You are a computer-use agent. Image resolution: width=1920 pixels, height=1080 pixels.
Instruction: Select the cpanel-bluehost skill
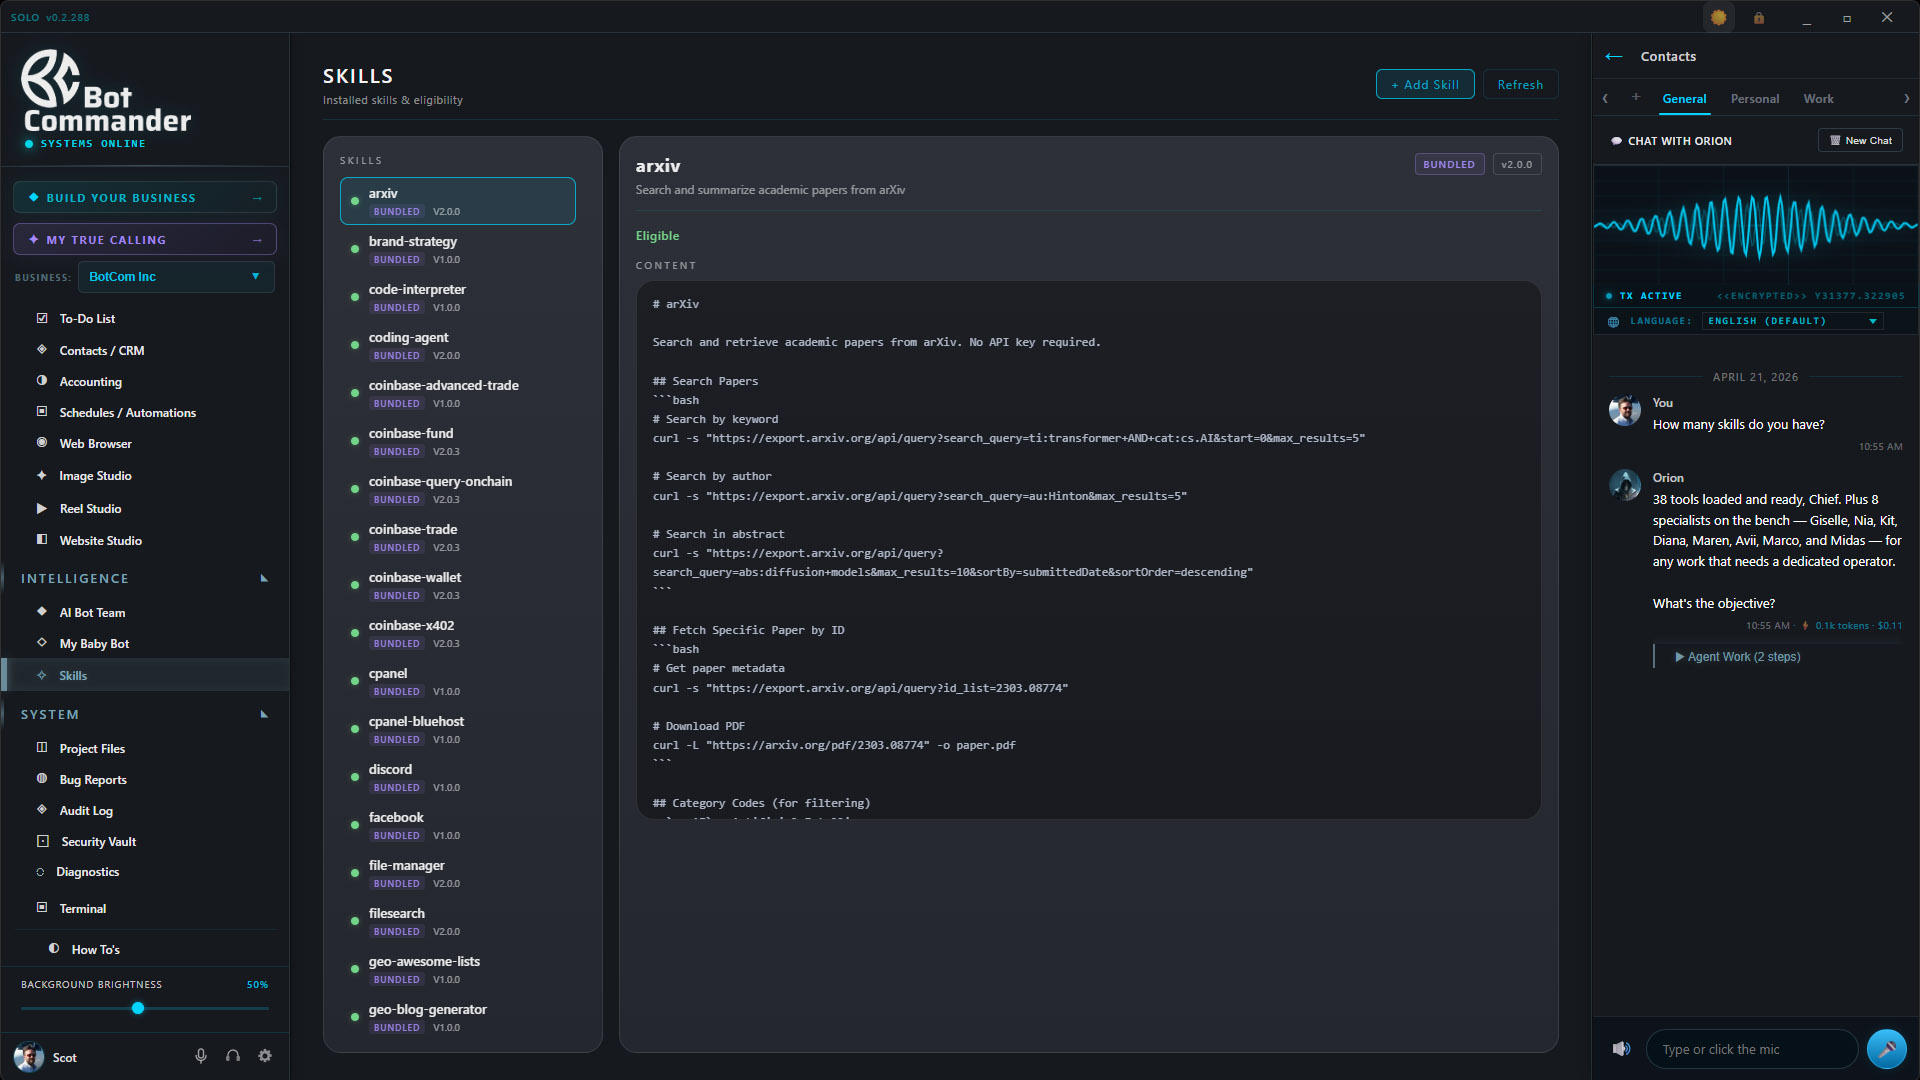[x=458, y=730]
